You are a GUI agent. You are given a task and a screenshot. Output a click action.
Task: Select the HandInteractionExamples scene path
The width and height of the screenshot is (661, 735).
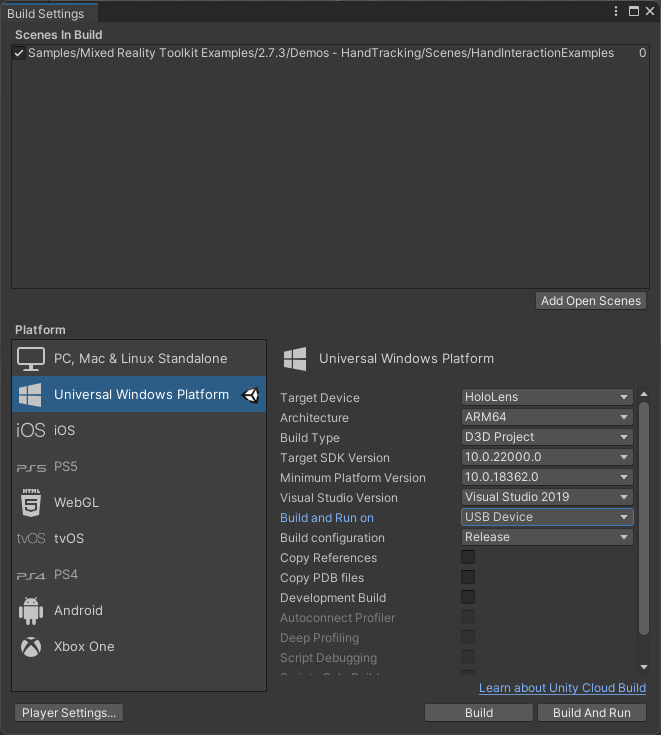(321, 53)
